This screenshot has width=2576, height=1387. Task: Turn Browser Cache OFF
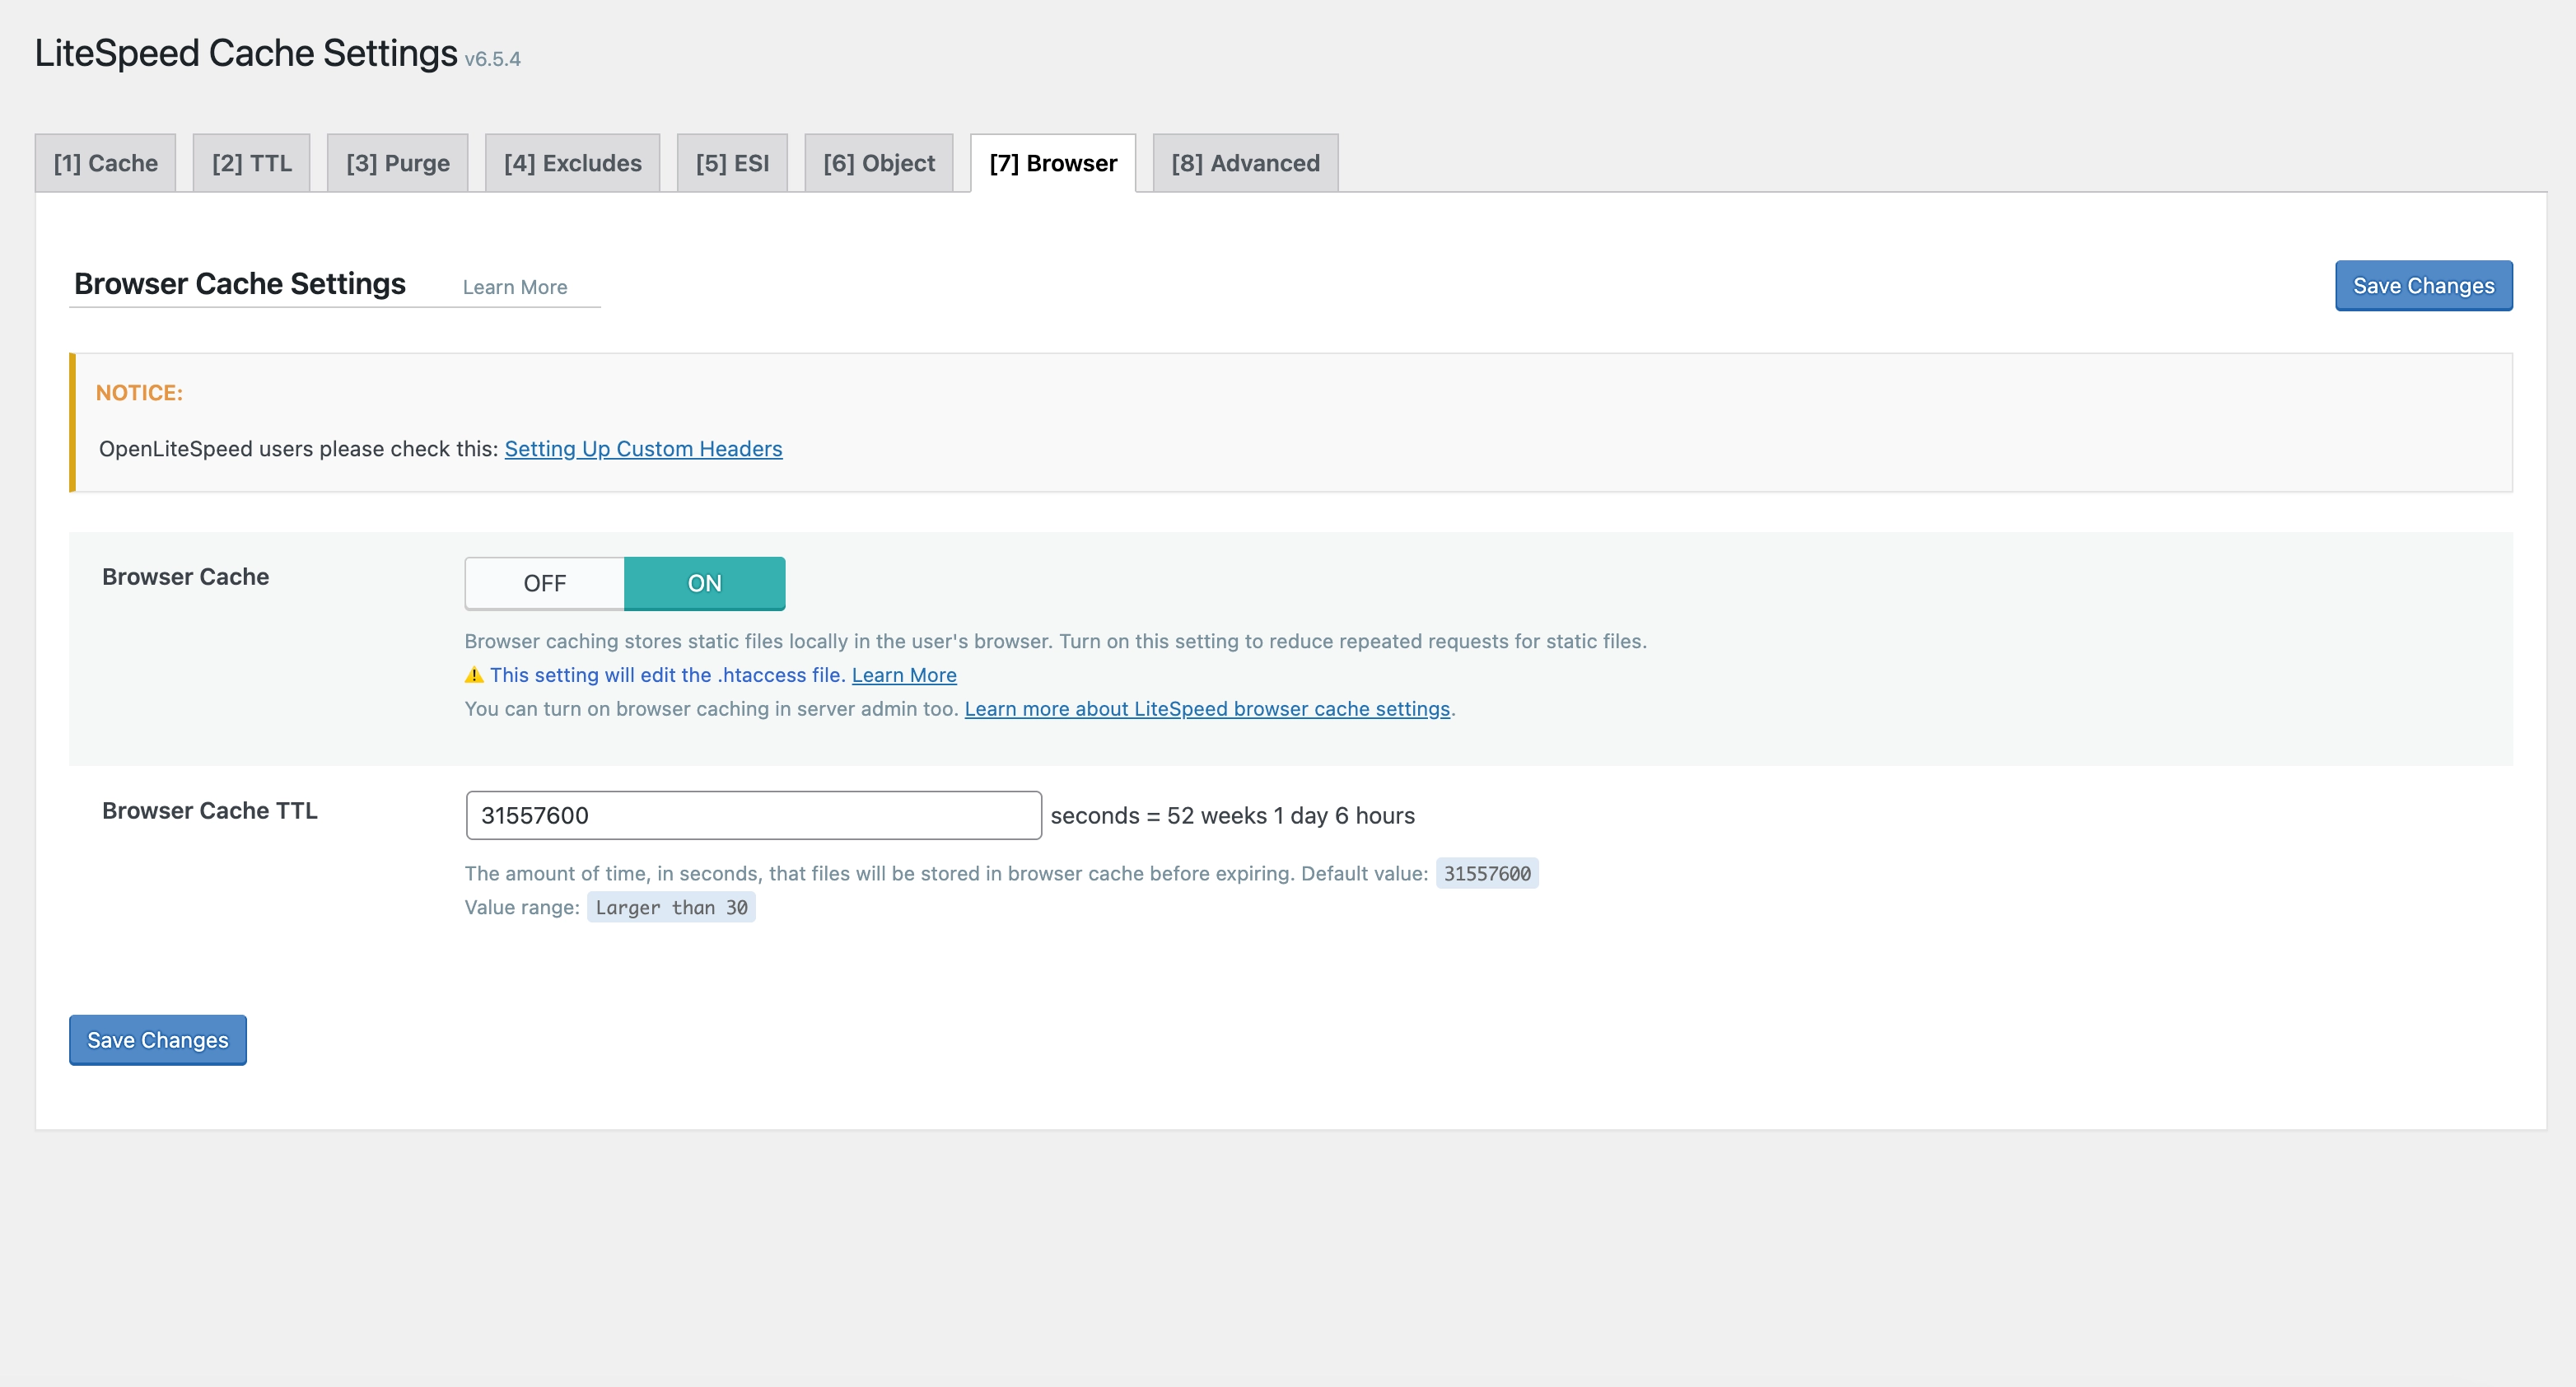tap(545, 583)
